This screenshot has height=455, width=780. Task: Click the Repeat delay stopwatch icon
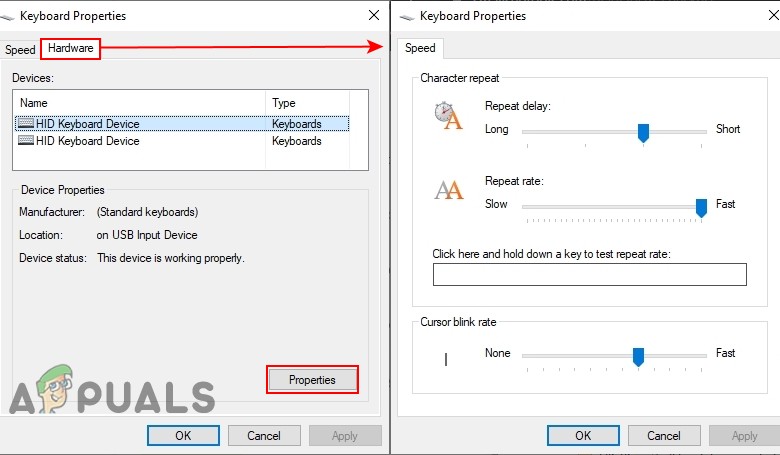(448, 115)
